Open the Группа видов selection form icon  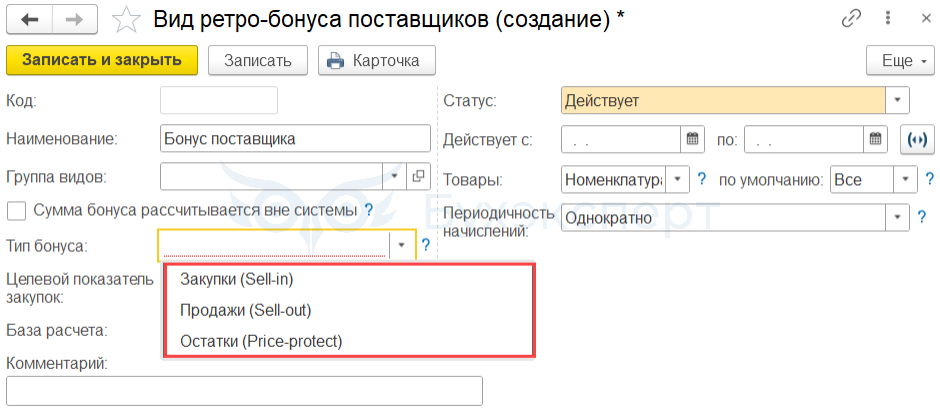click(x=418, y=177)
